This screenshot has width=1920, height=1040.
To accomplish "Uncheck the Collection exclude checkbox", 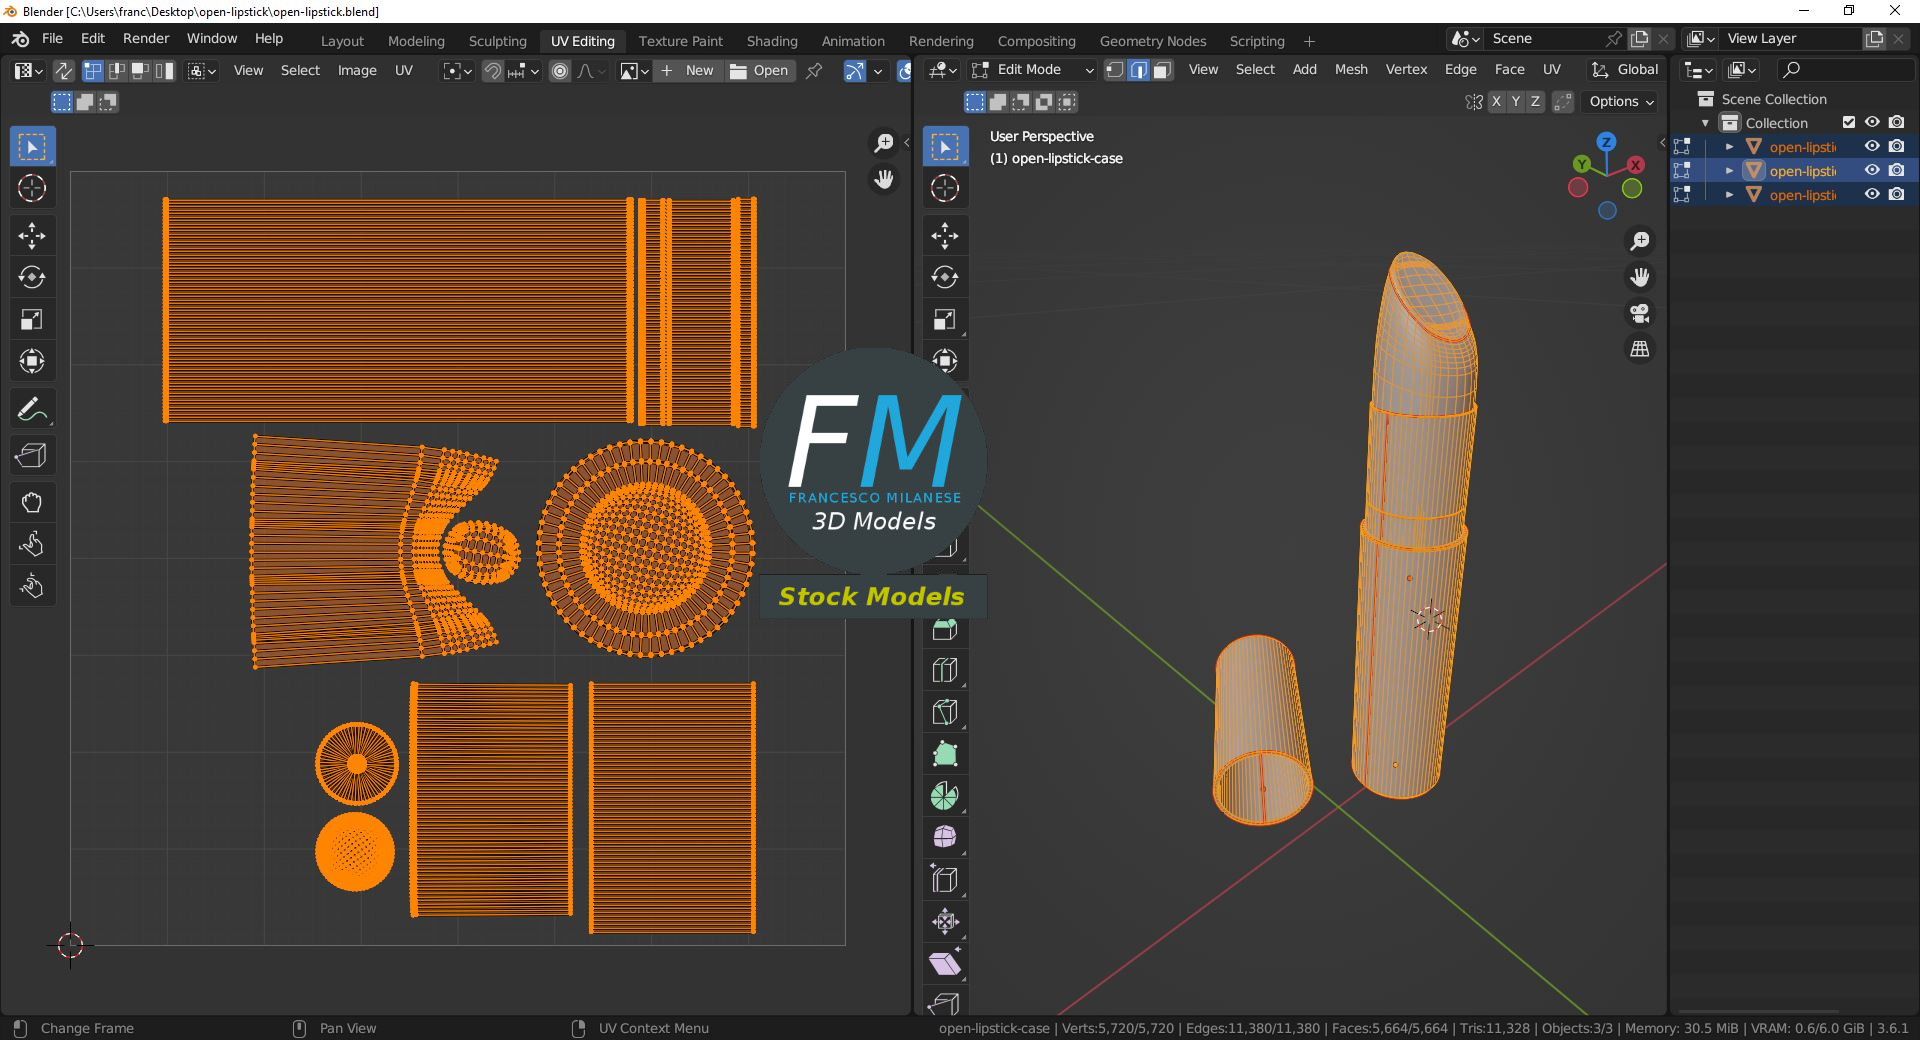I will coord(1849,123).
